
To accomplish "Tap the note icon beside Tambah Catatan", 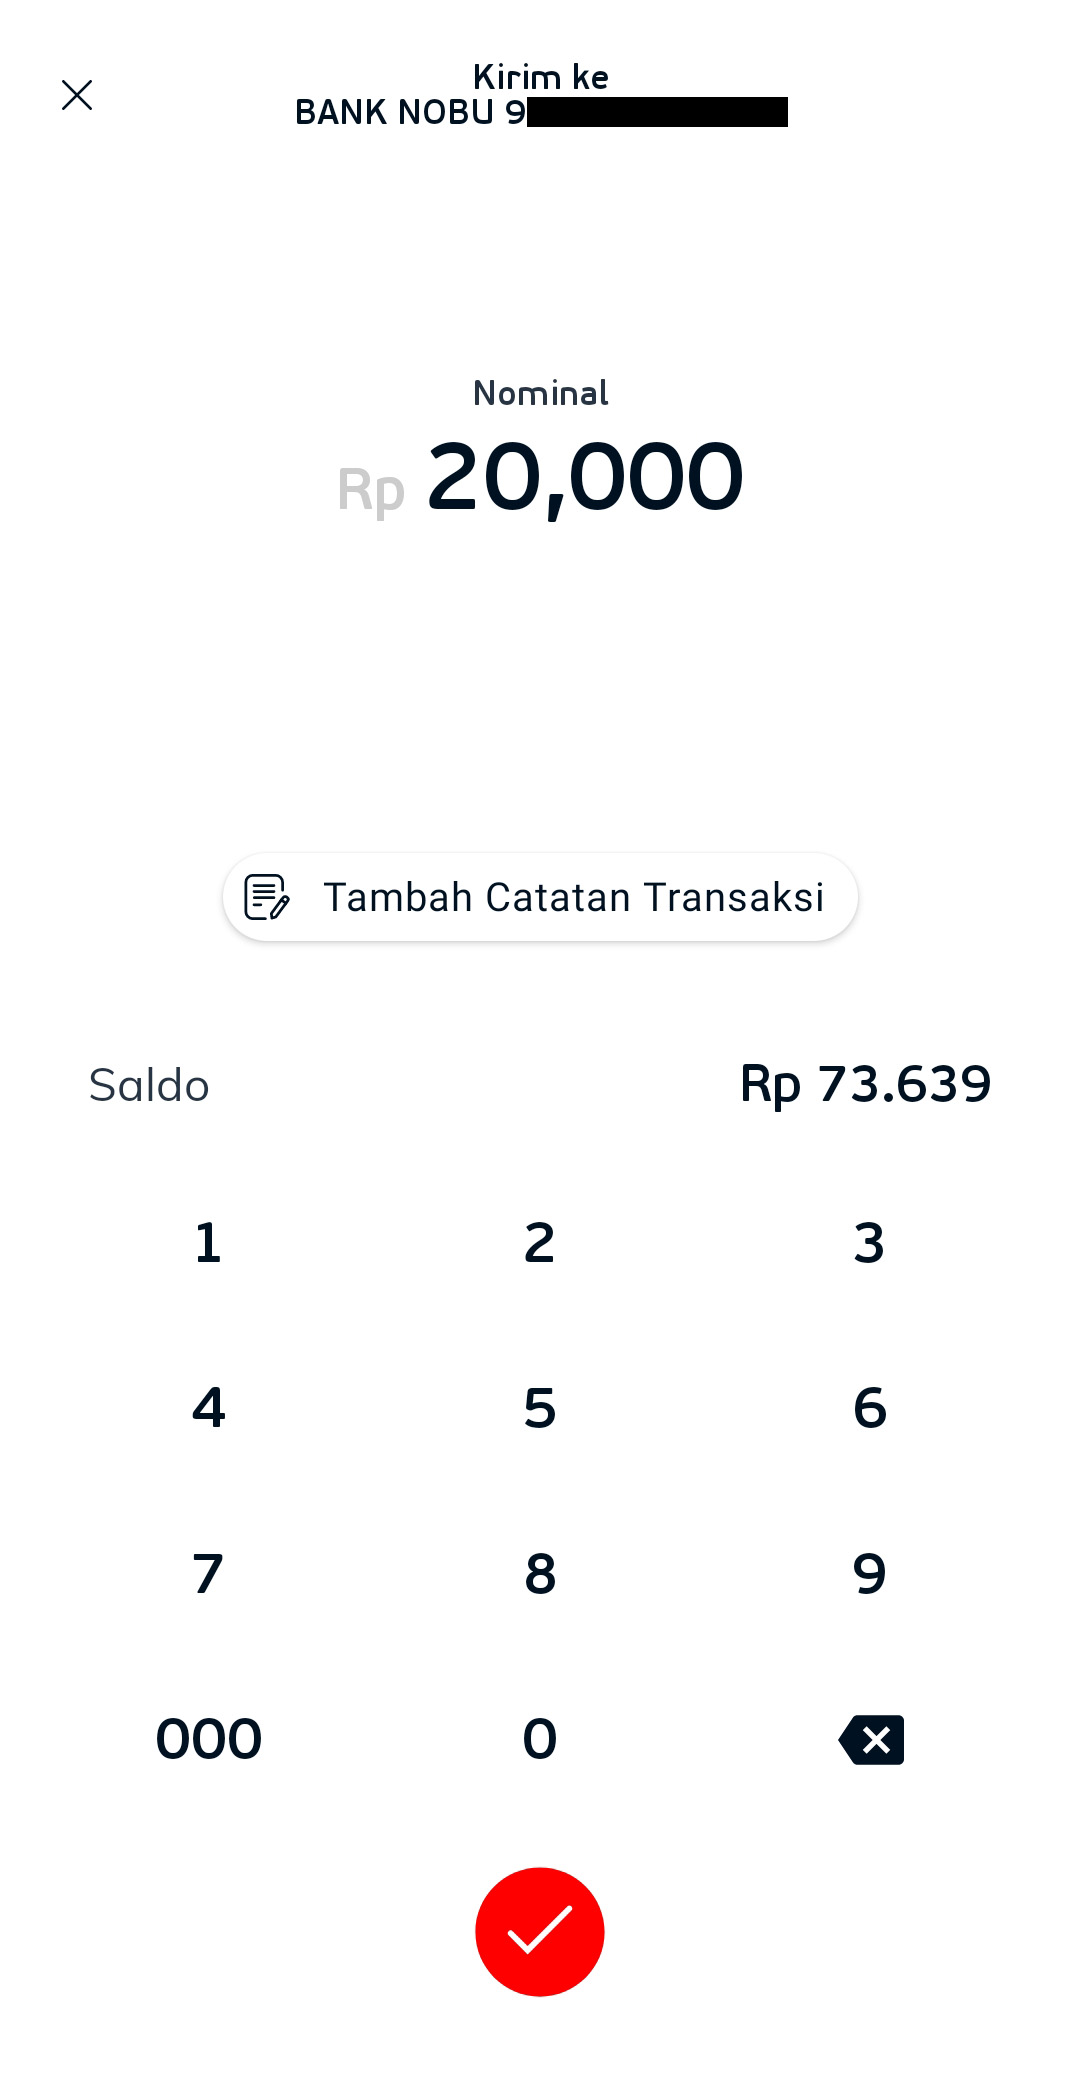I will pos(267,897).
